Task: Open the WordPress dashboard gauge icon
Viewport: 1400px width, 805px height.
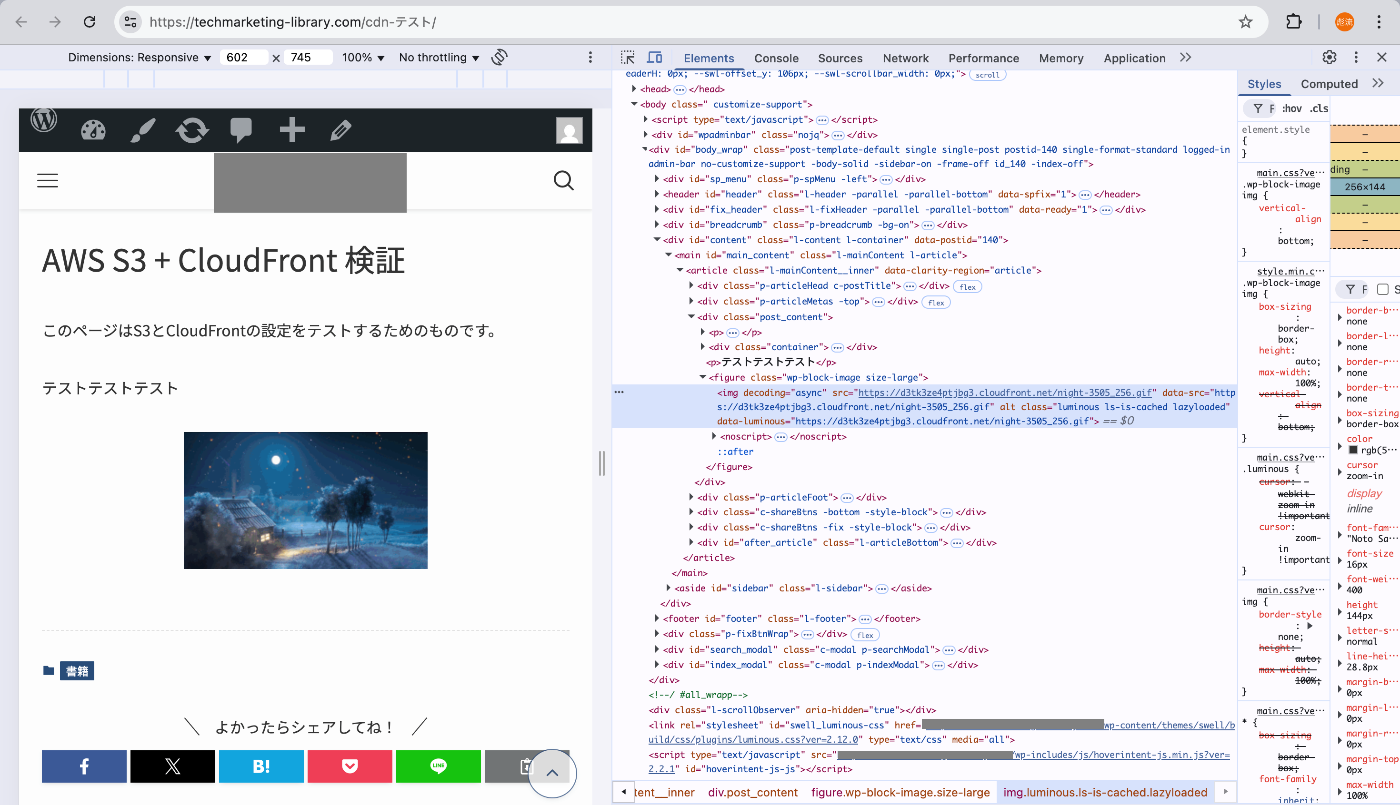Action: [x=93, y=130]
